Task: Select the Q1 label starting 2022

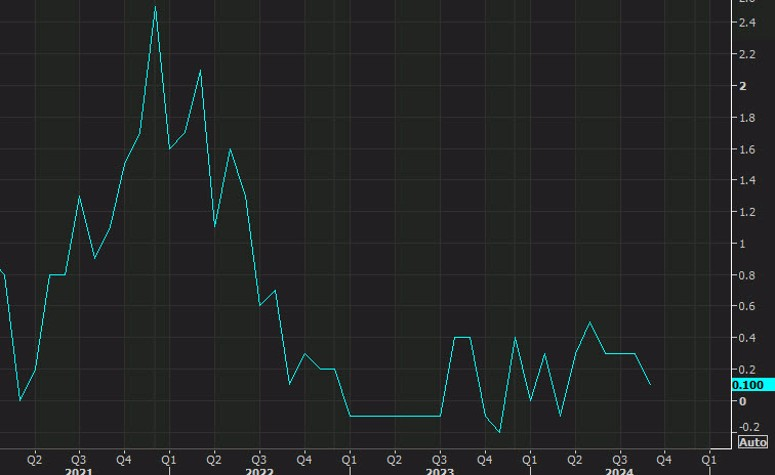Action: 169,460
